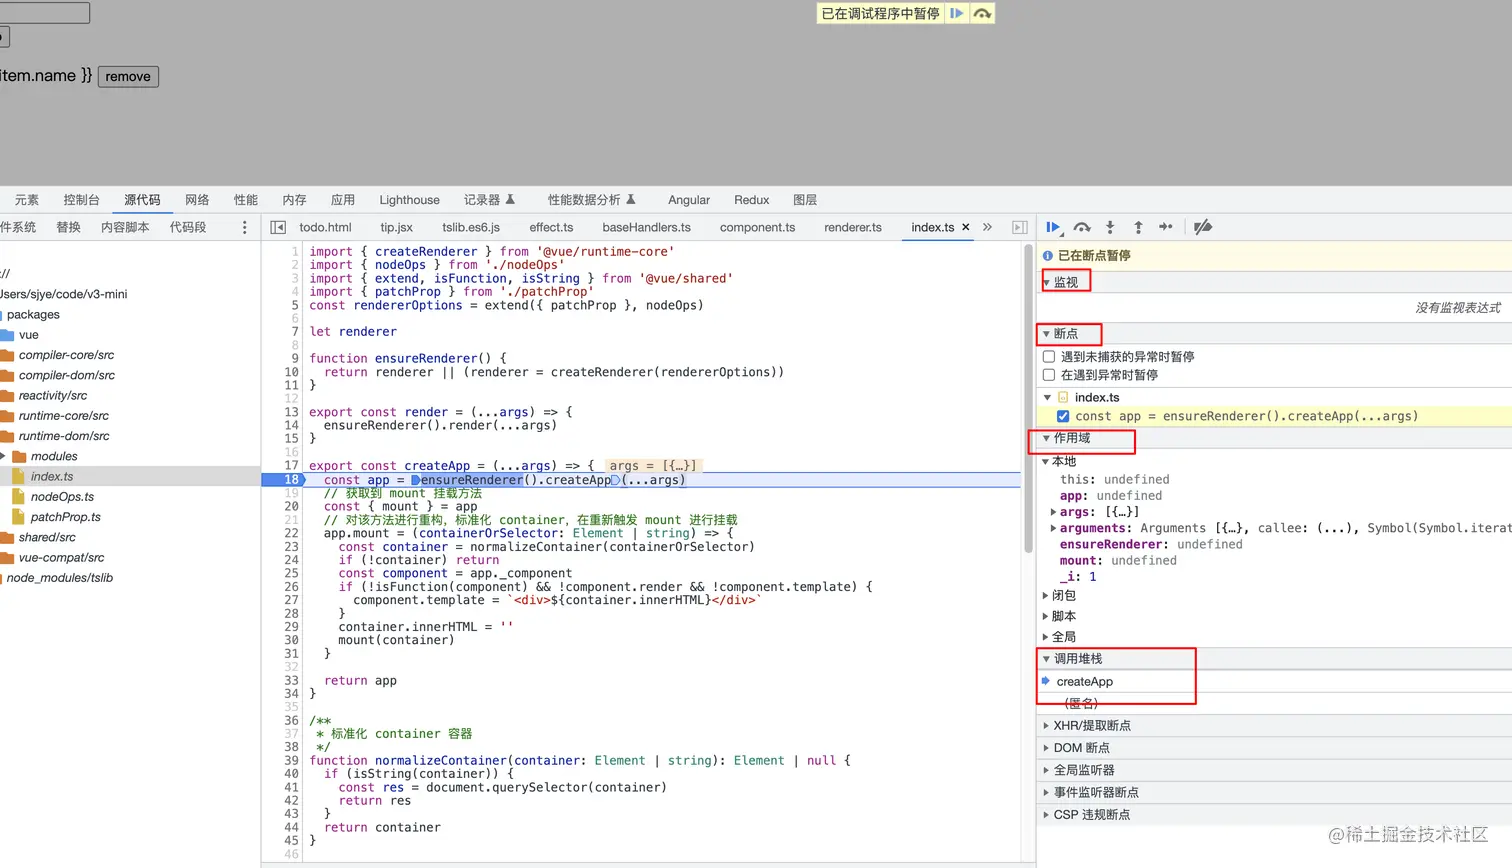Click the compiler-core/src folder icon
The width and height of the screenshot is (1512, 868).
7,355
